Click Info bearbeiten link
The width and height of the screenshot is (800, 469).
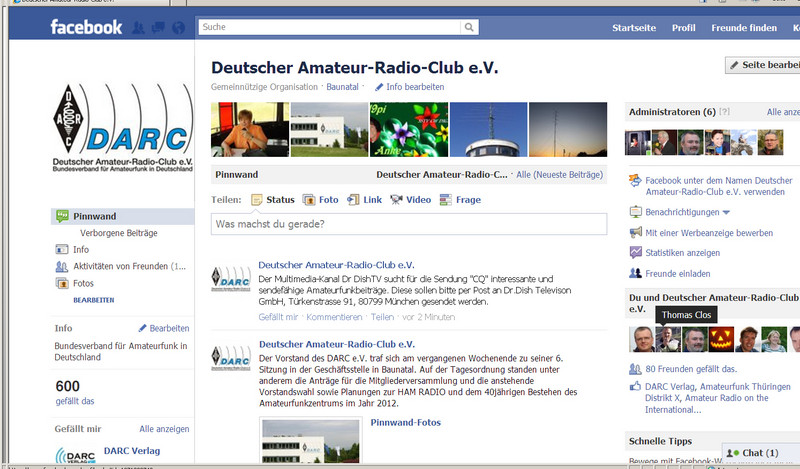[415, 87]
